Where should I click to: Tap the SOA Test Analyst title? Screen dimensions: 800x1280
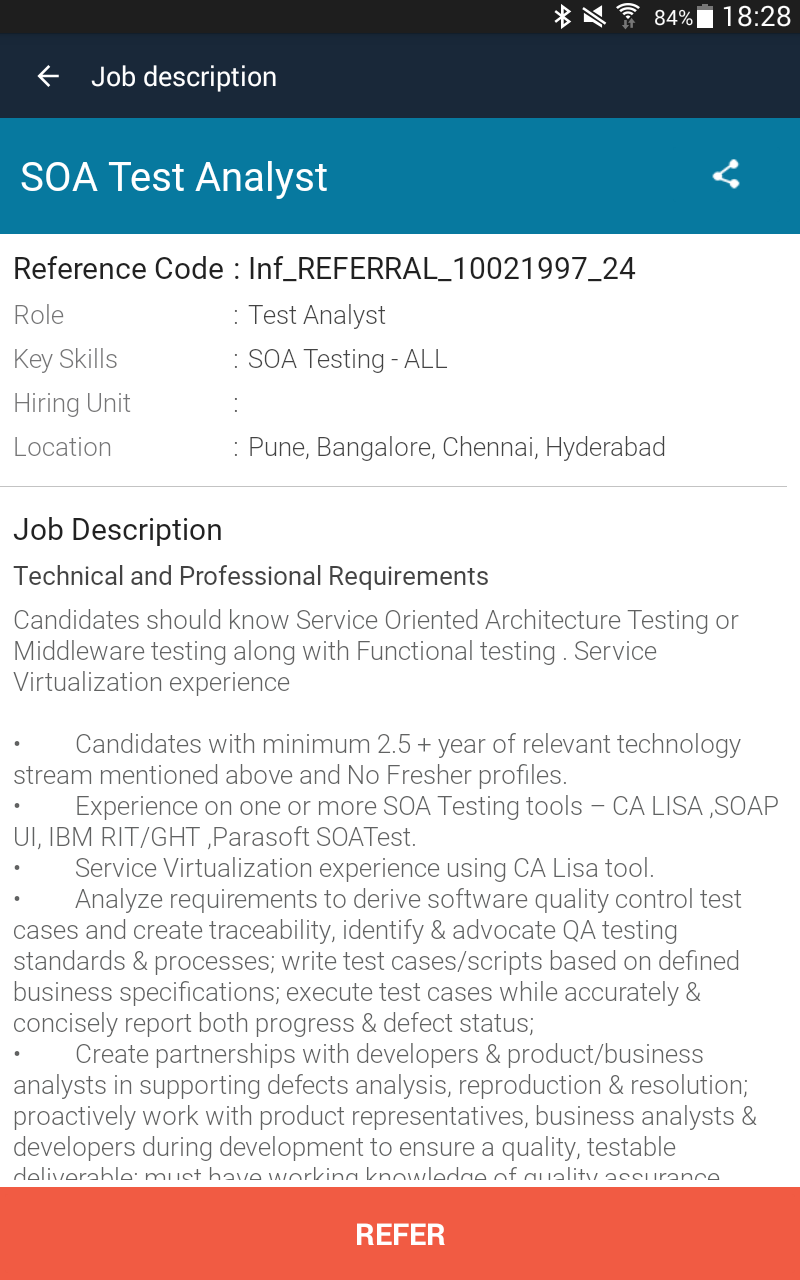click(174, 177)
